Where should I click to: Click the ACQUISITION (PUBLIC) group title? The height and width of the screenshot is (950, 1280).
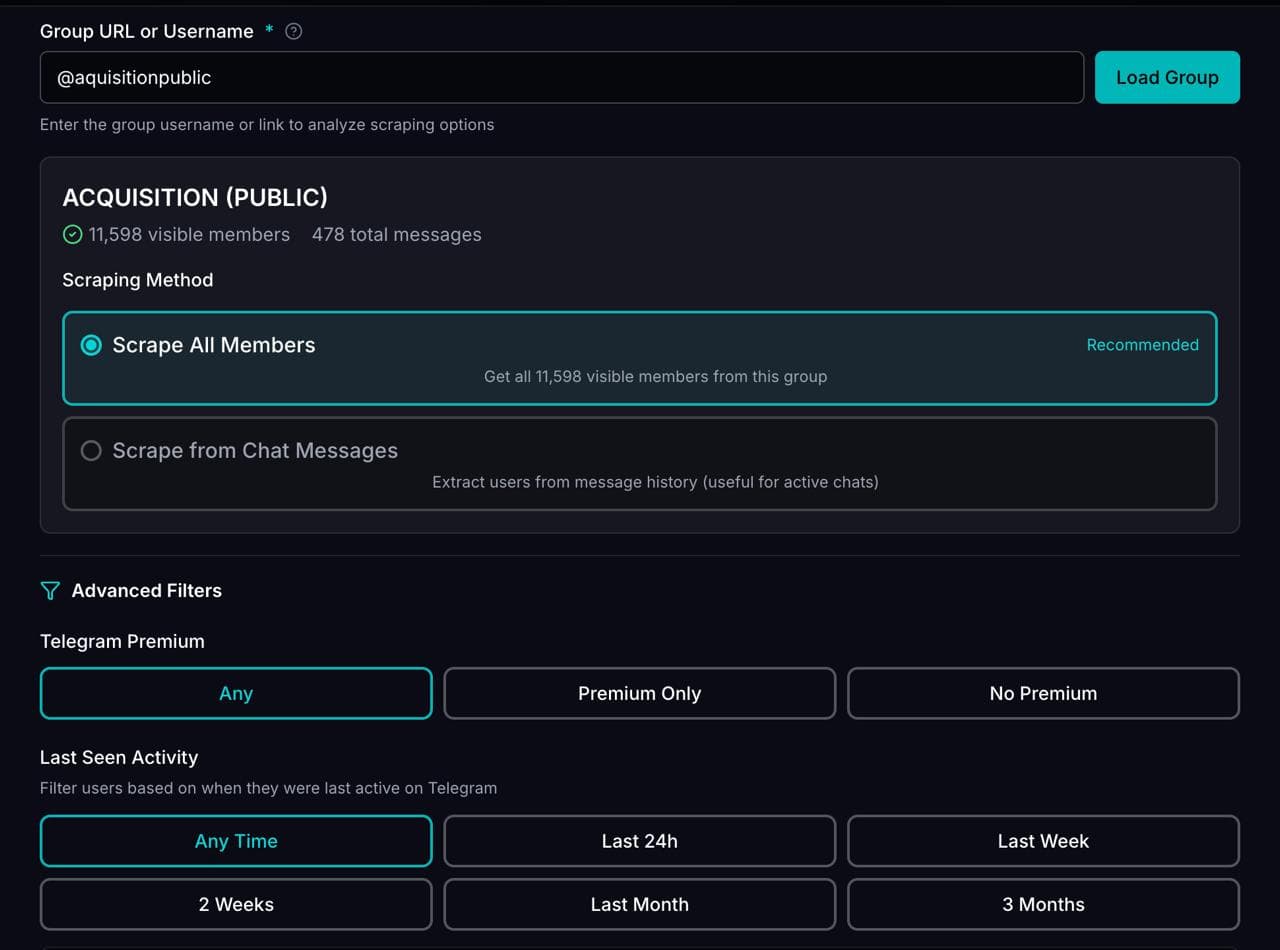coord(195,197)
